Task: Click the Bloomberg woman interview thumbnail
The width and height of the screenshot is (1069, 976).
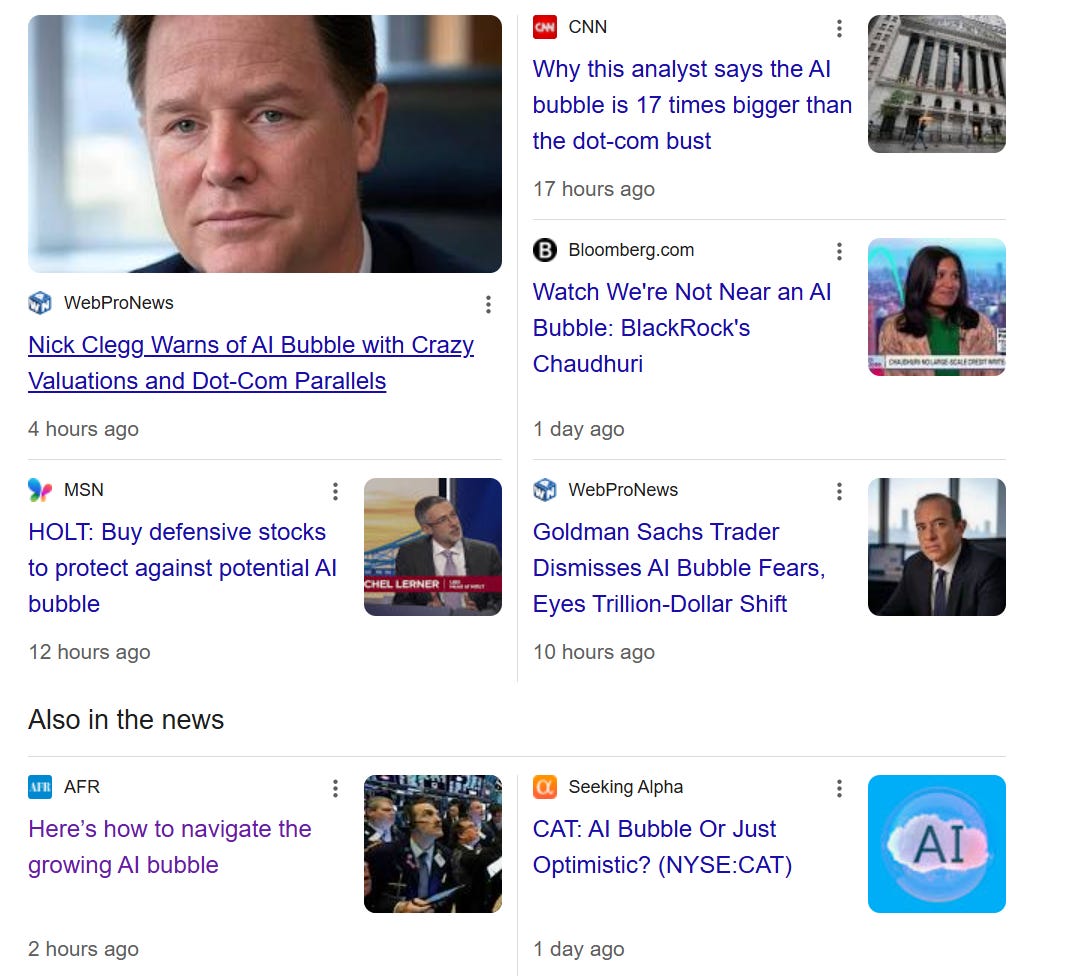Action: (937, 307)
